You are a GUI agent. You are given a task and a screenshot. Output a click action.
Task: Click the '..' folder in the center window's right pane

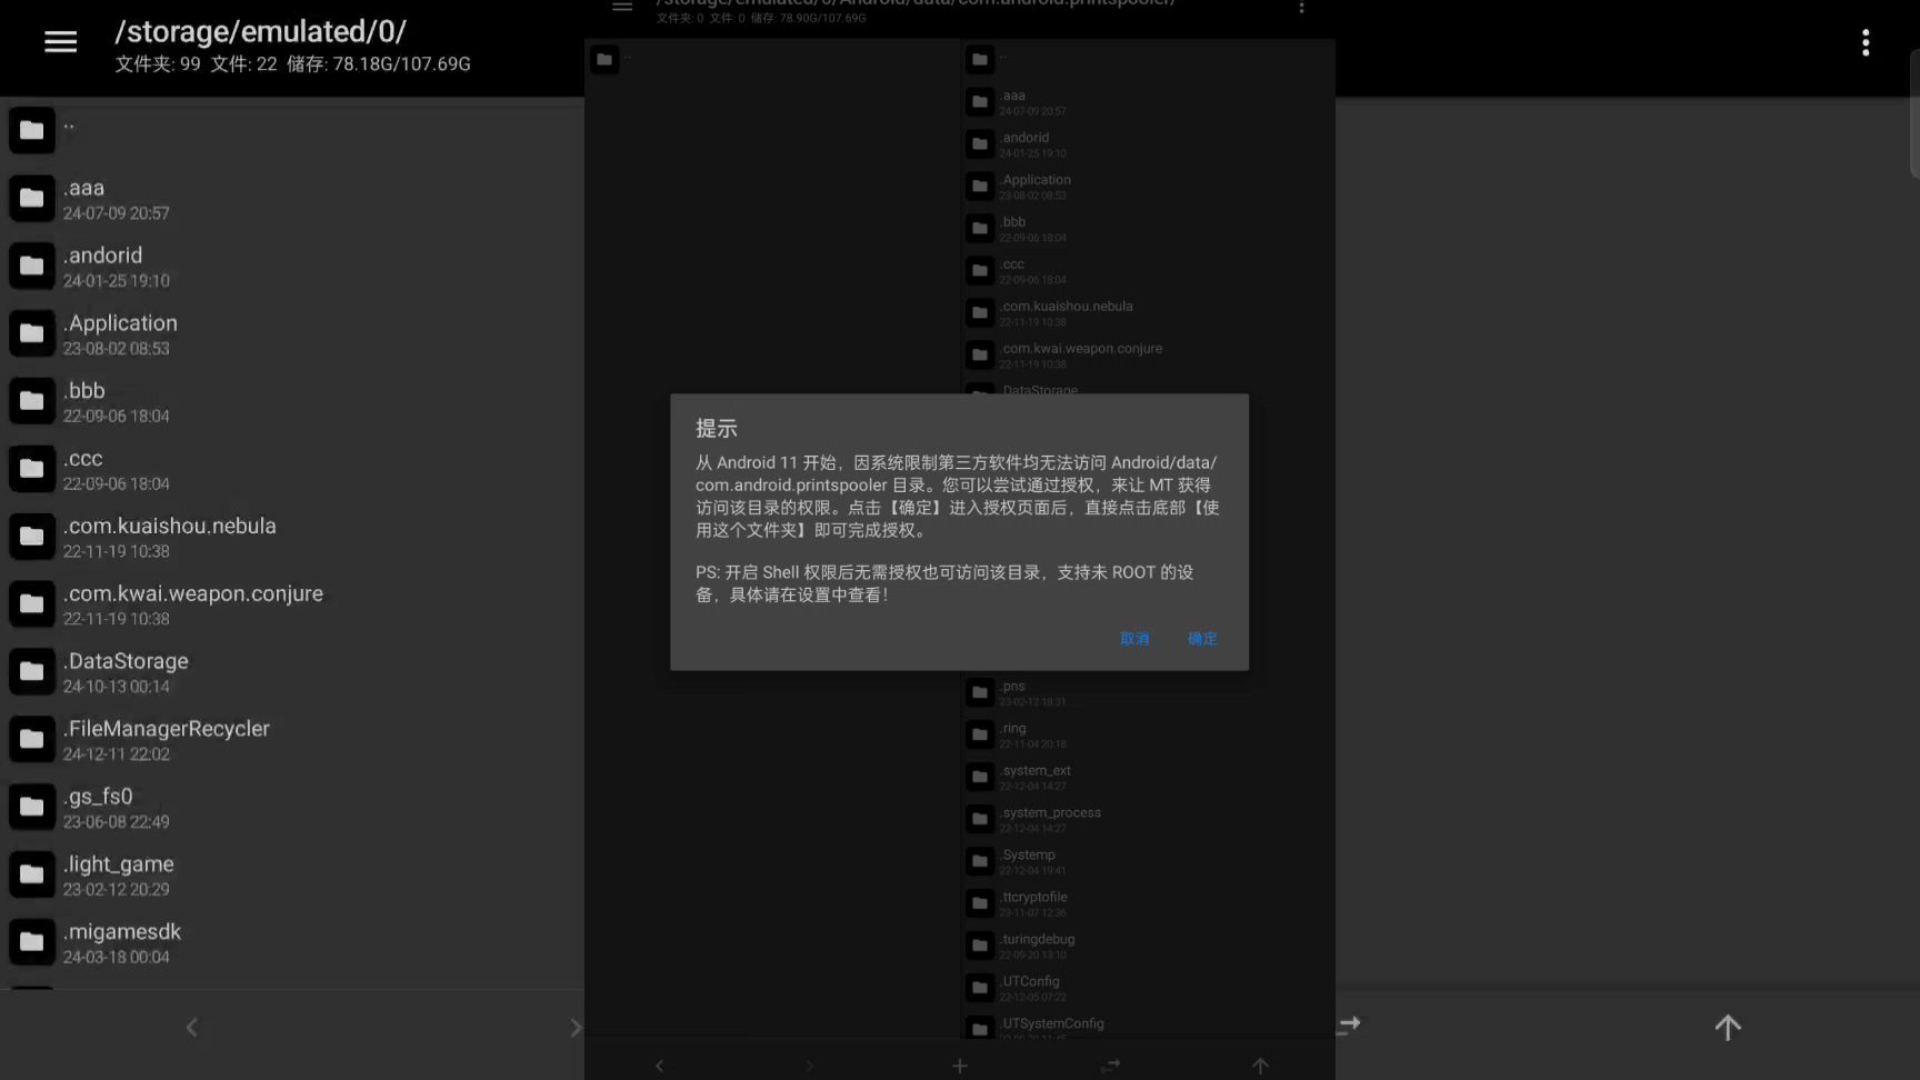tap(980, 60)
